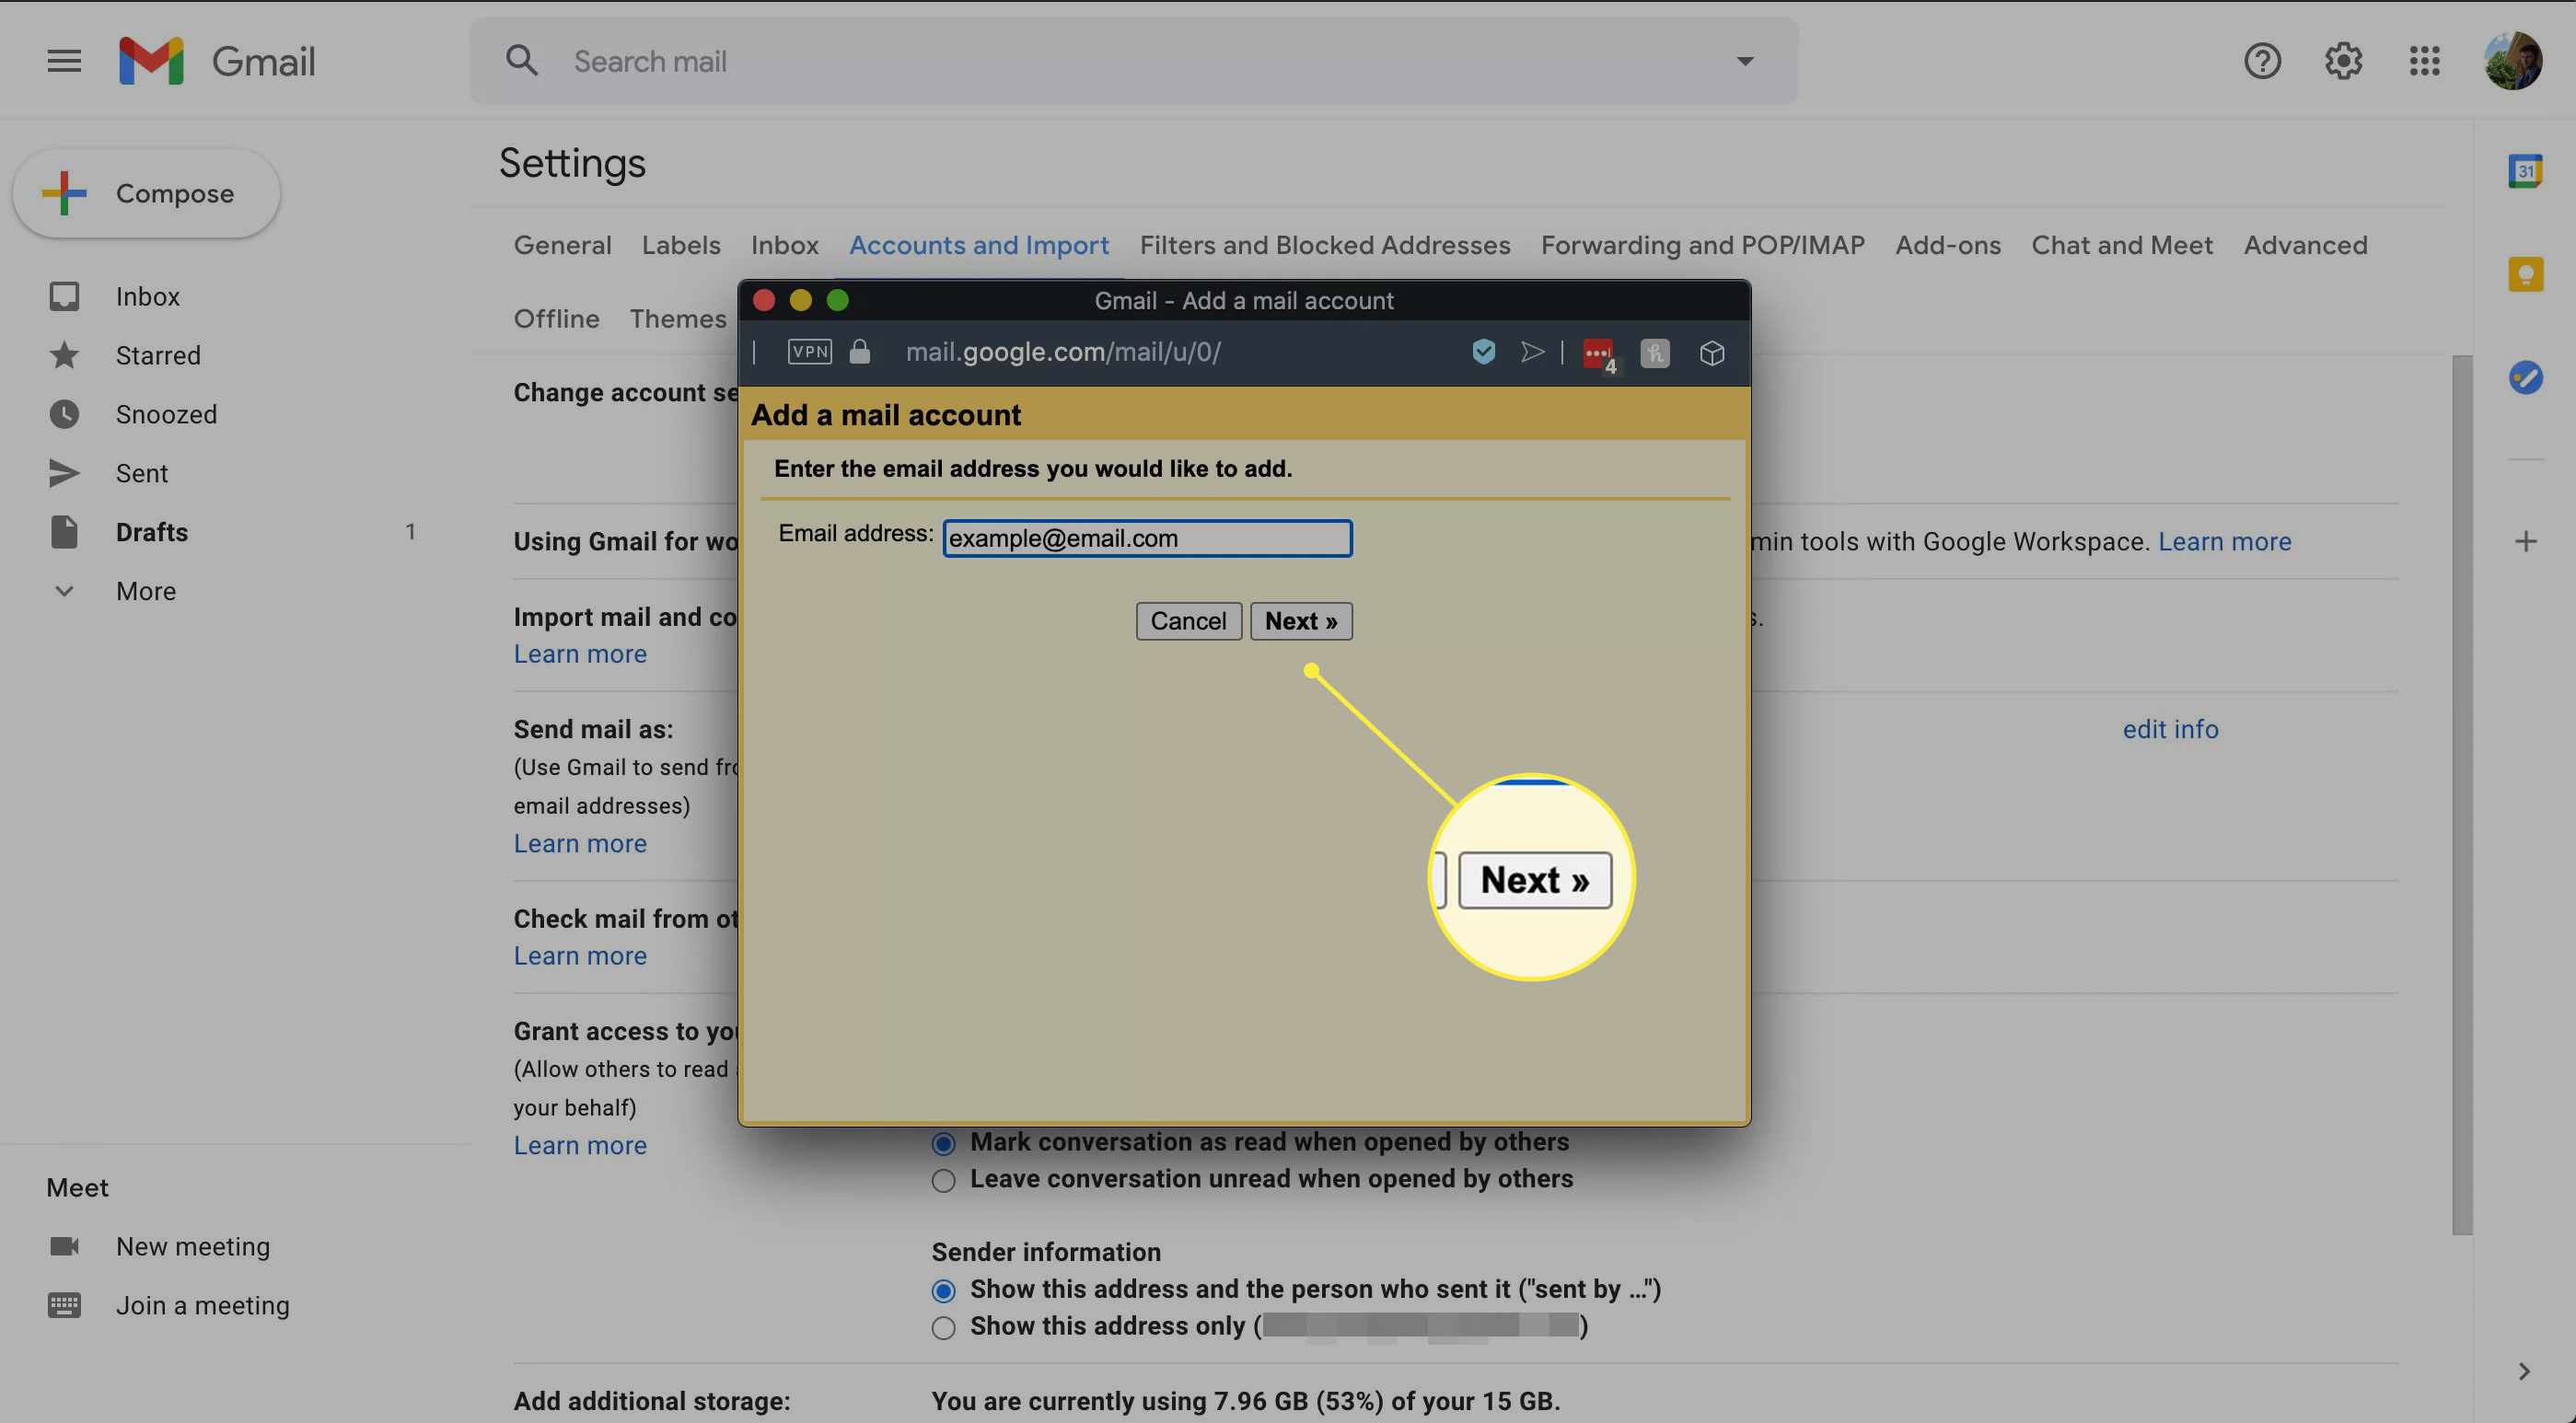Open the Accounts and Import settings tab
The width and height of the screenshot is (2576, 1423).
pos(978,244)
